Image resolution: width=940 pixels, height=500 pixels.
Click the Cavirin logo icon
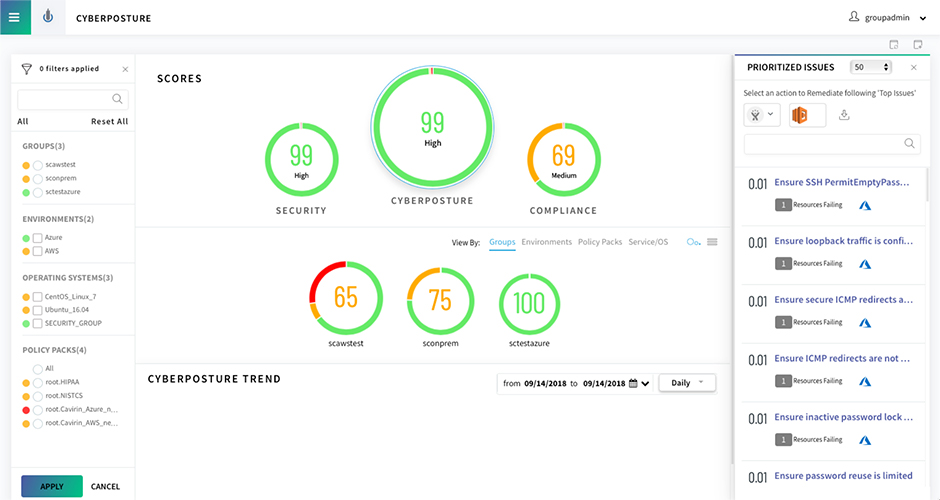(48, 17)
